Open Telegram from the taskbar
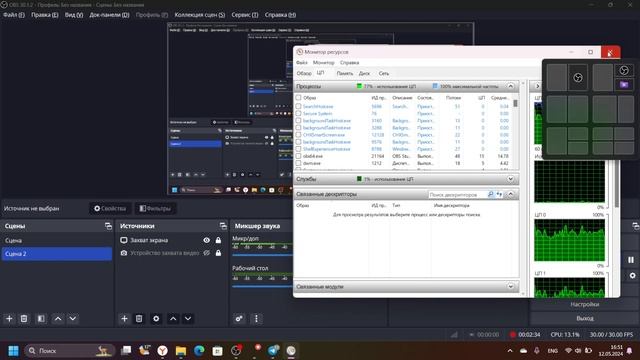The image size is (640, 360). [x=273, y=351]
